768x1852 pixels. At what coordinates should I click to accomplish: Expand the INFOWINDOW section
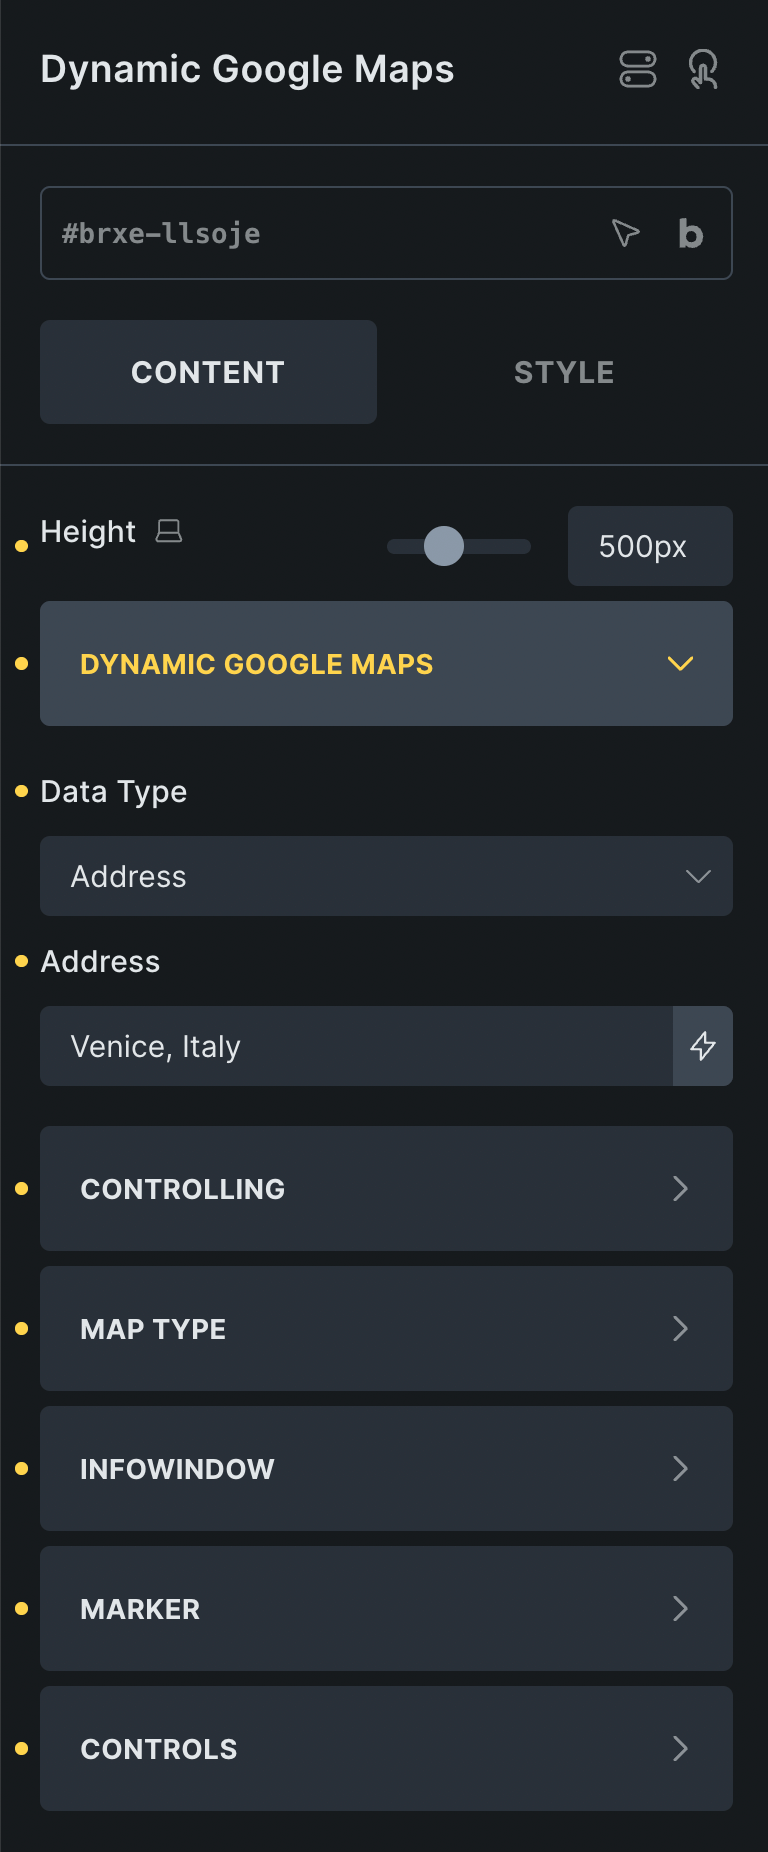(x=386, y=1468)
